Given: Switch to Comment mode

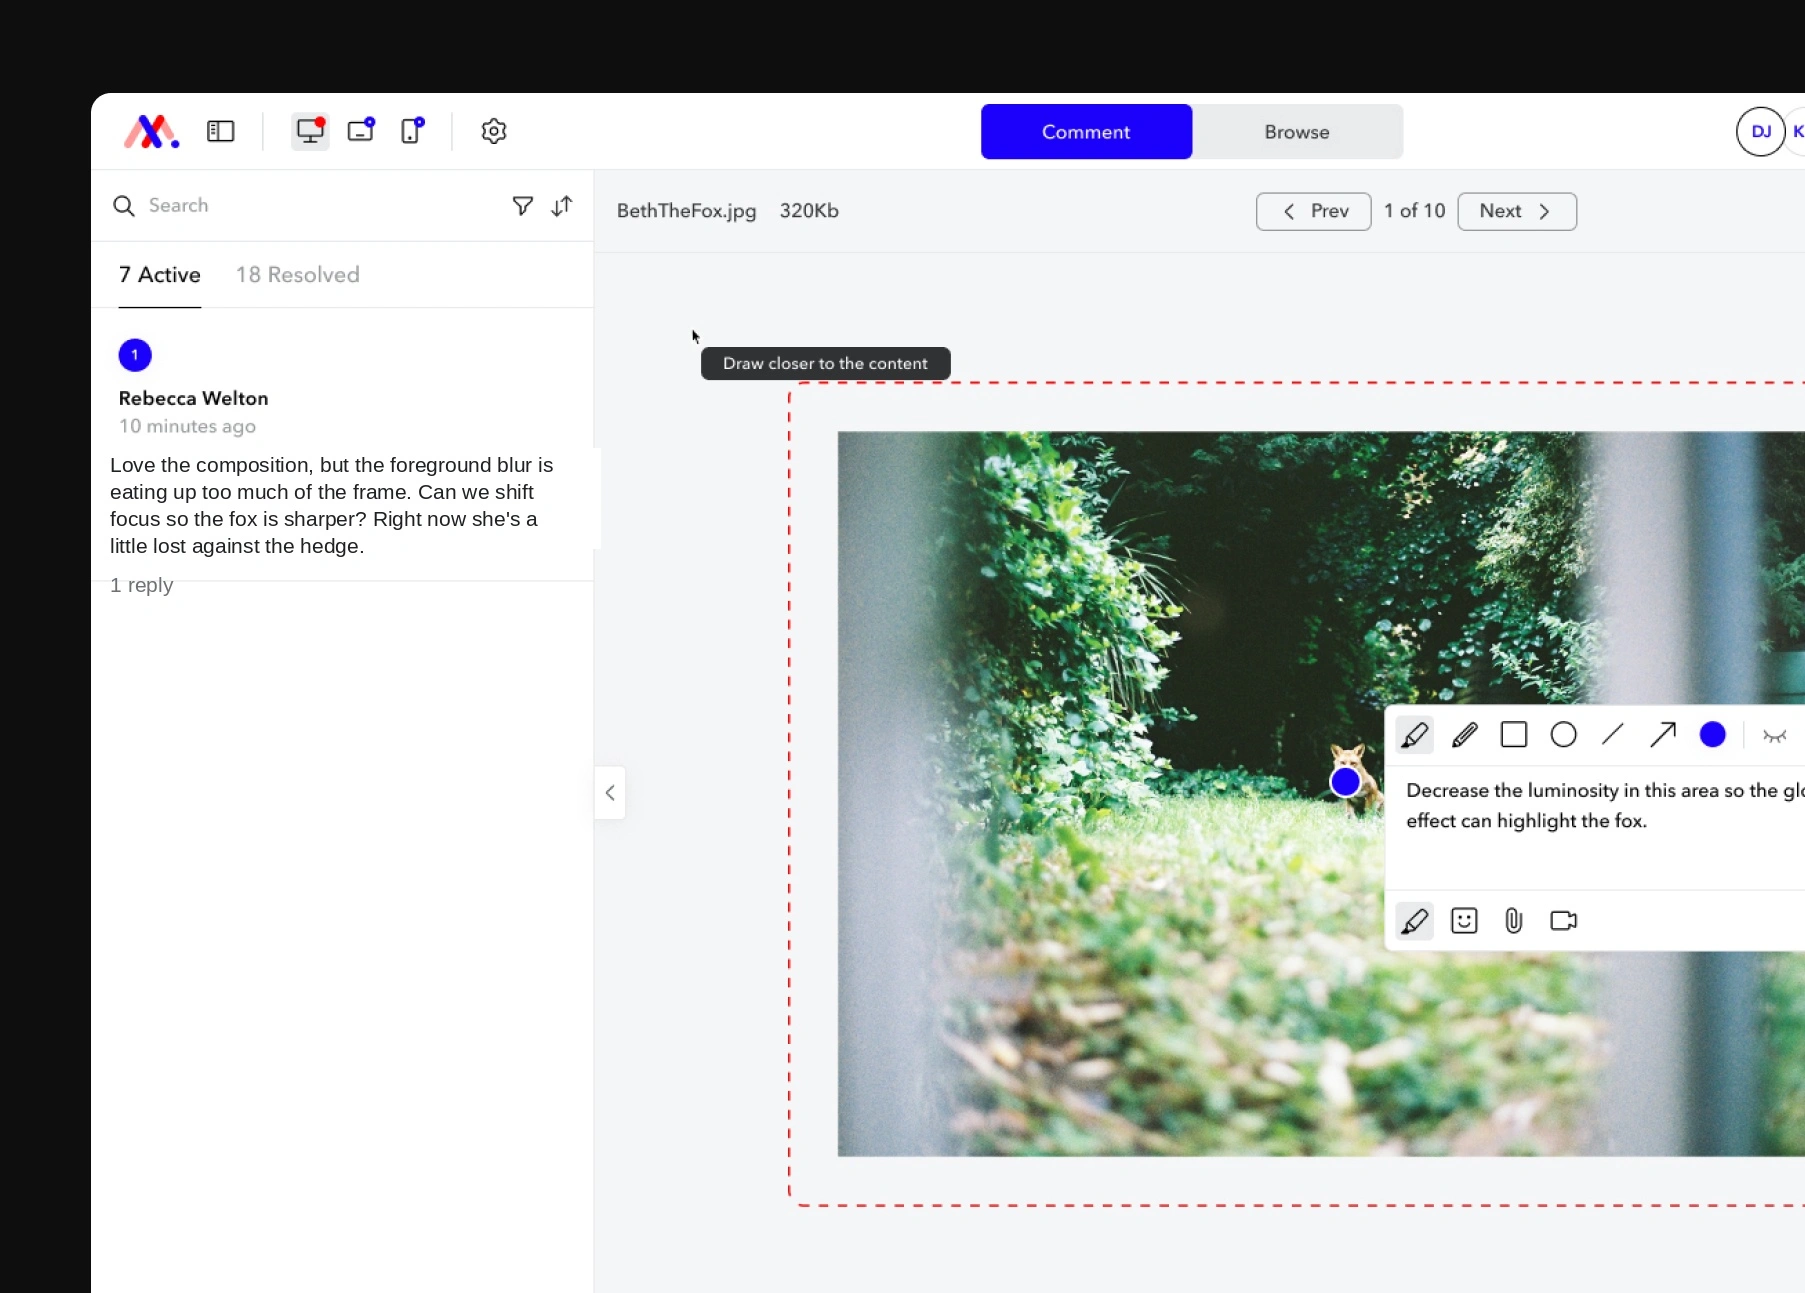Looking at the screenshot, I should 1086,132.
